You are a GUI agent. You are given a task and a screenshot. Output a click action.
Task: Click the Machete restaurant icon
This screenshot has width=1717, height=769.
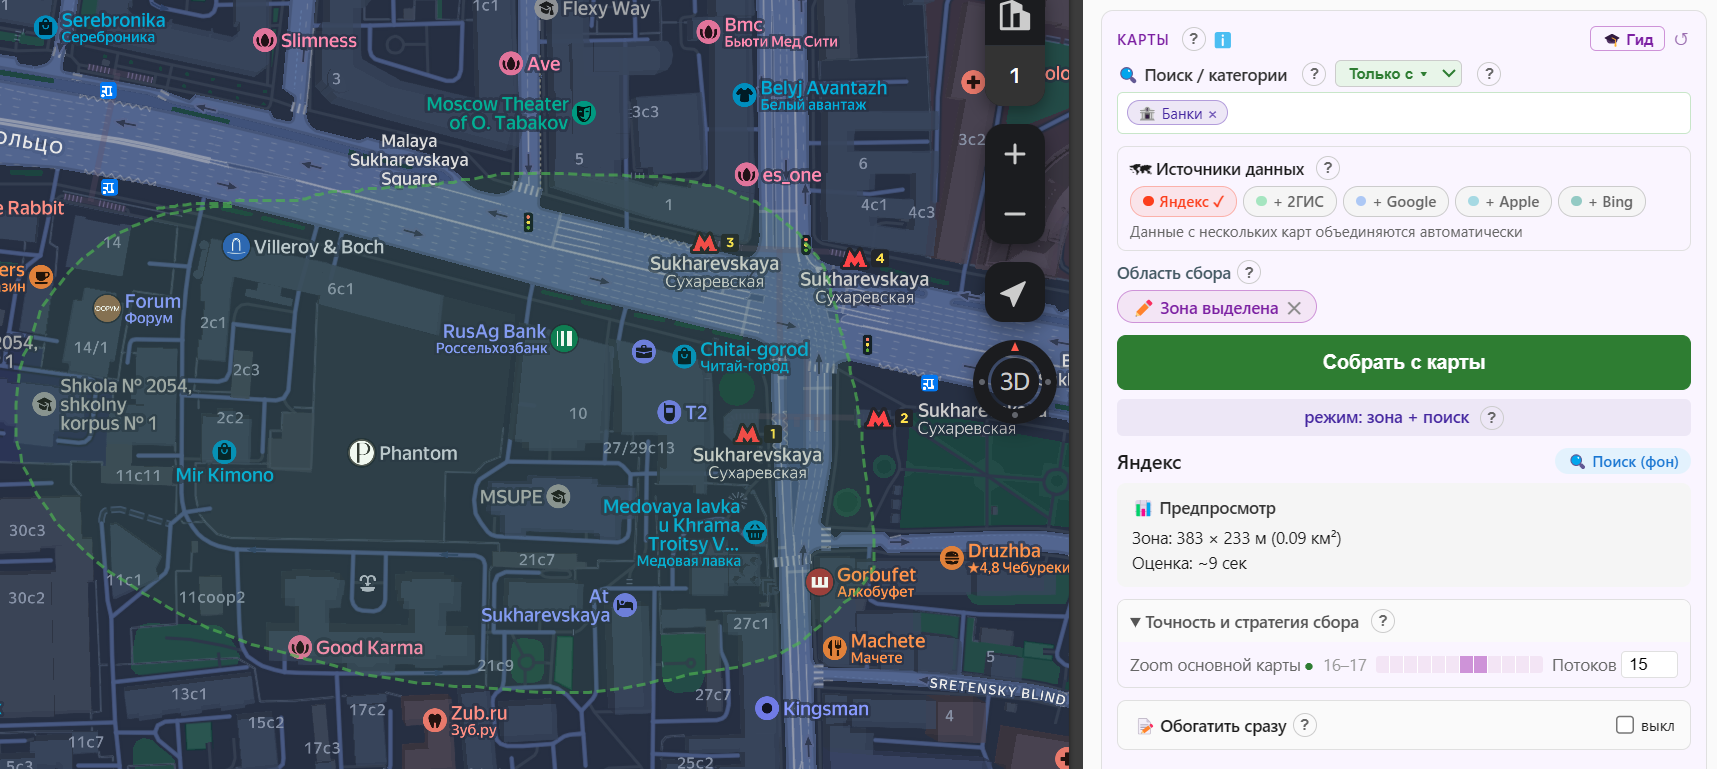click(x=835, y=648)
